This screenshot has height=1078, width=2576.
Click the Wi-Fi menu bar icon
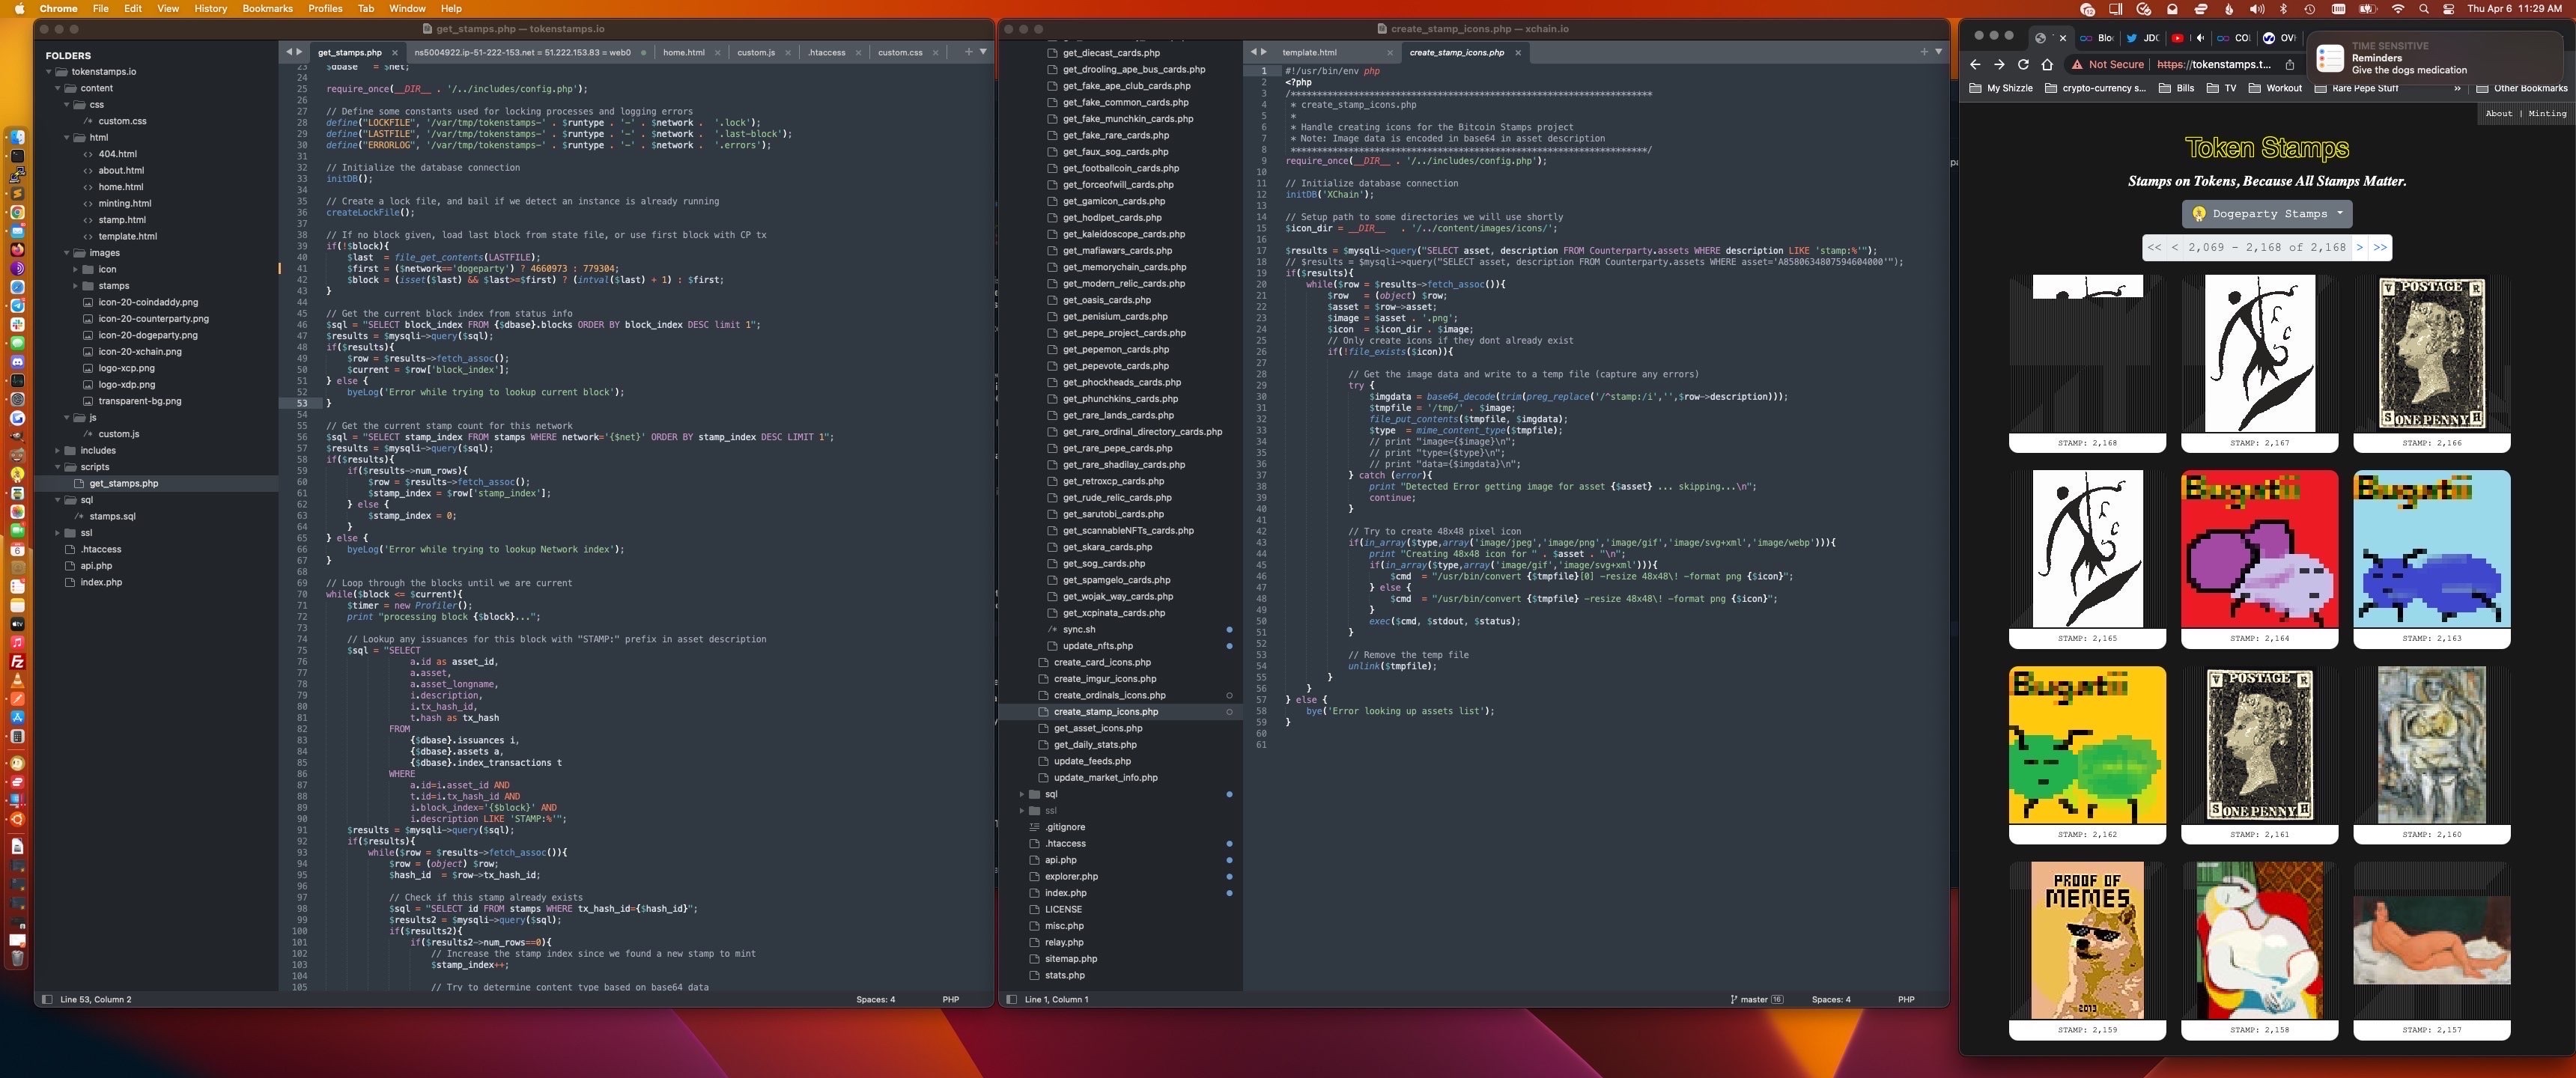coord(2397,9)
